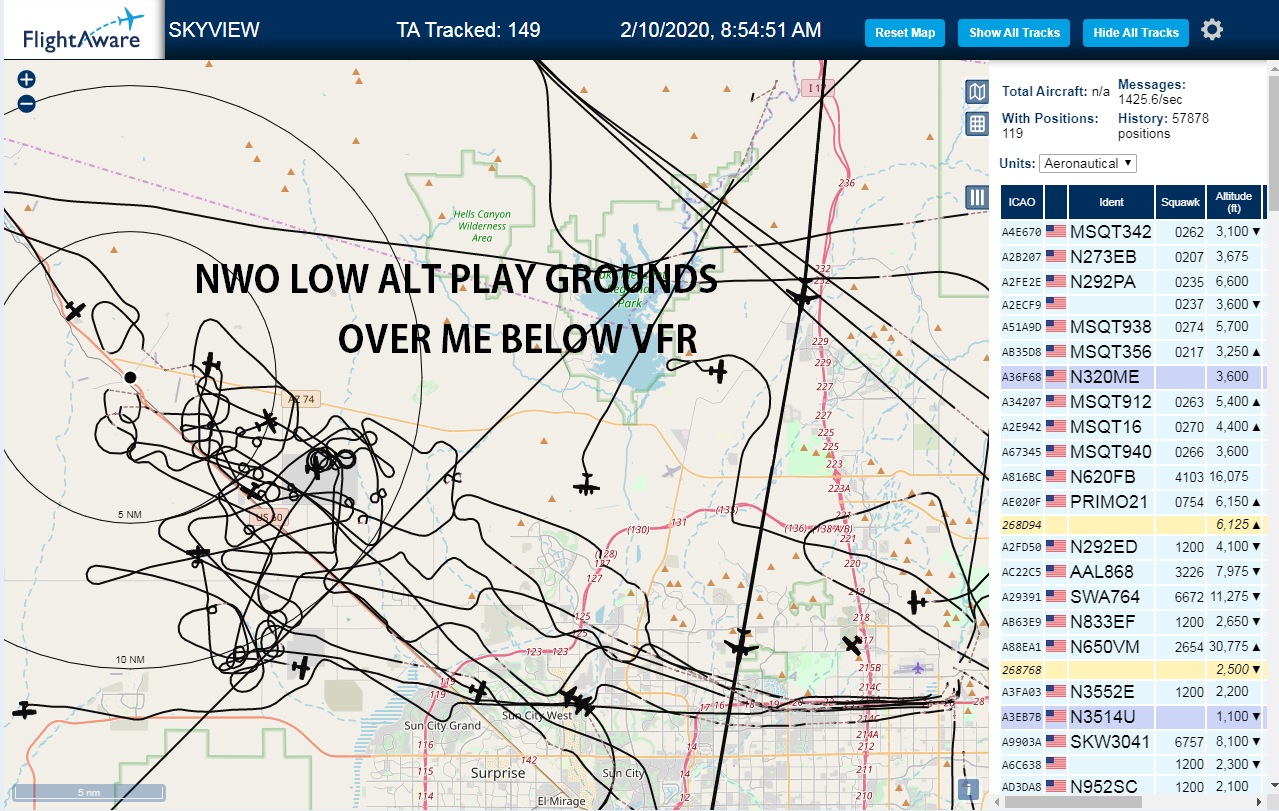Viewport: 1279px width, 811px height.
Task: Select highlighted N3514U row
Action: (1132, 717)
